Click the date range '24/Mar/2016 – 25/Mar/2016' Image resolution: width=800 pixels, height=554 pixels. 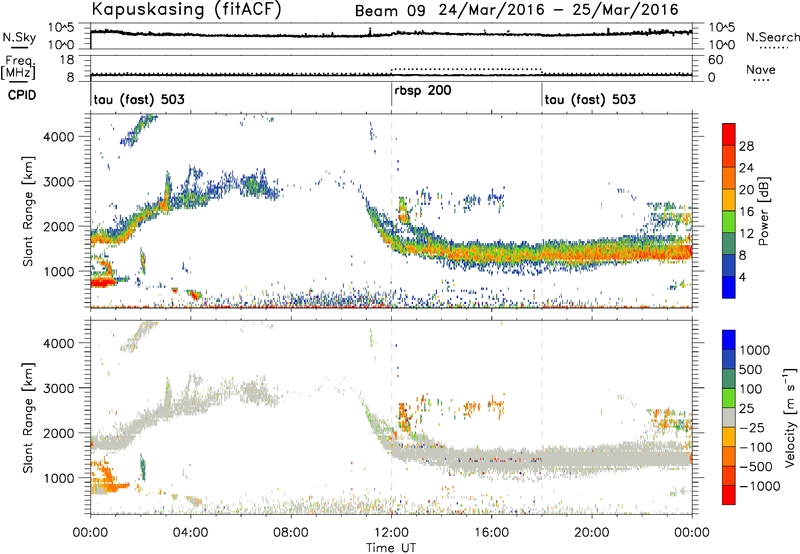(x=559, y=10)
